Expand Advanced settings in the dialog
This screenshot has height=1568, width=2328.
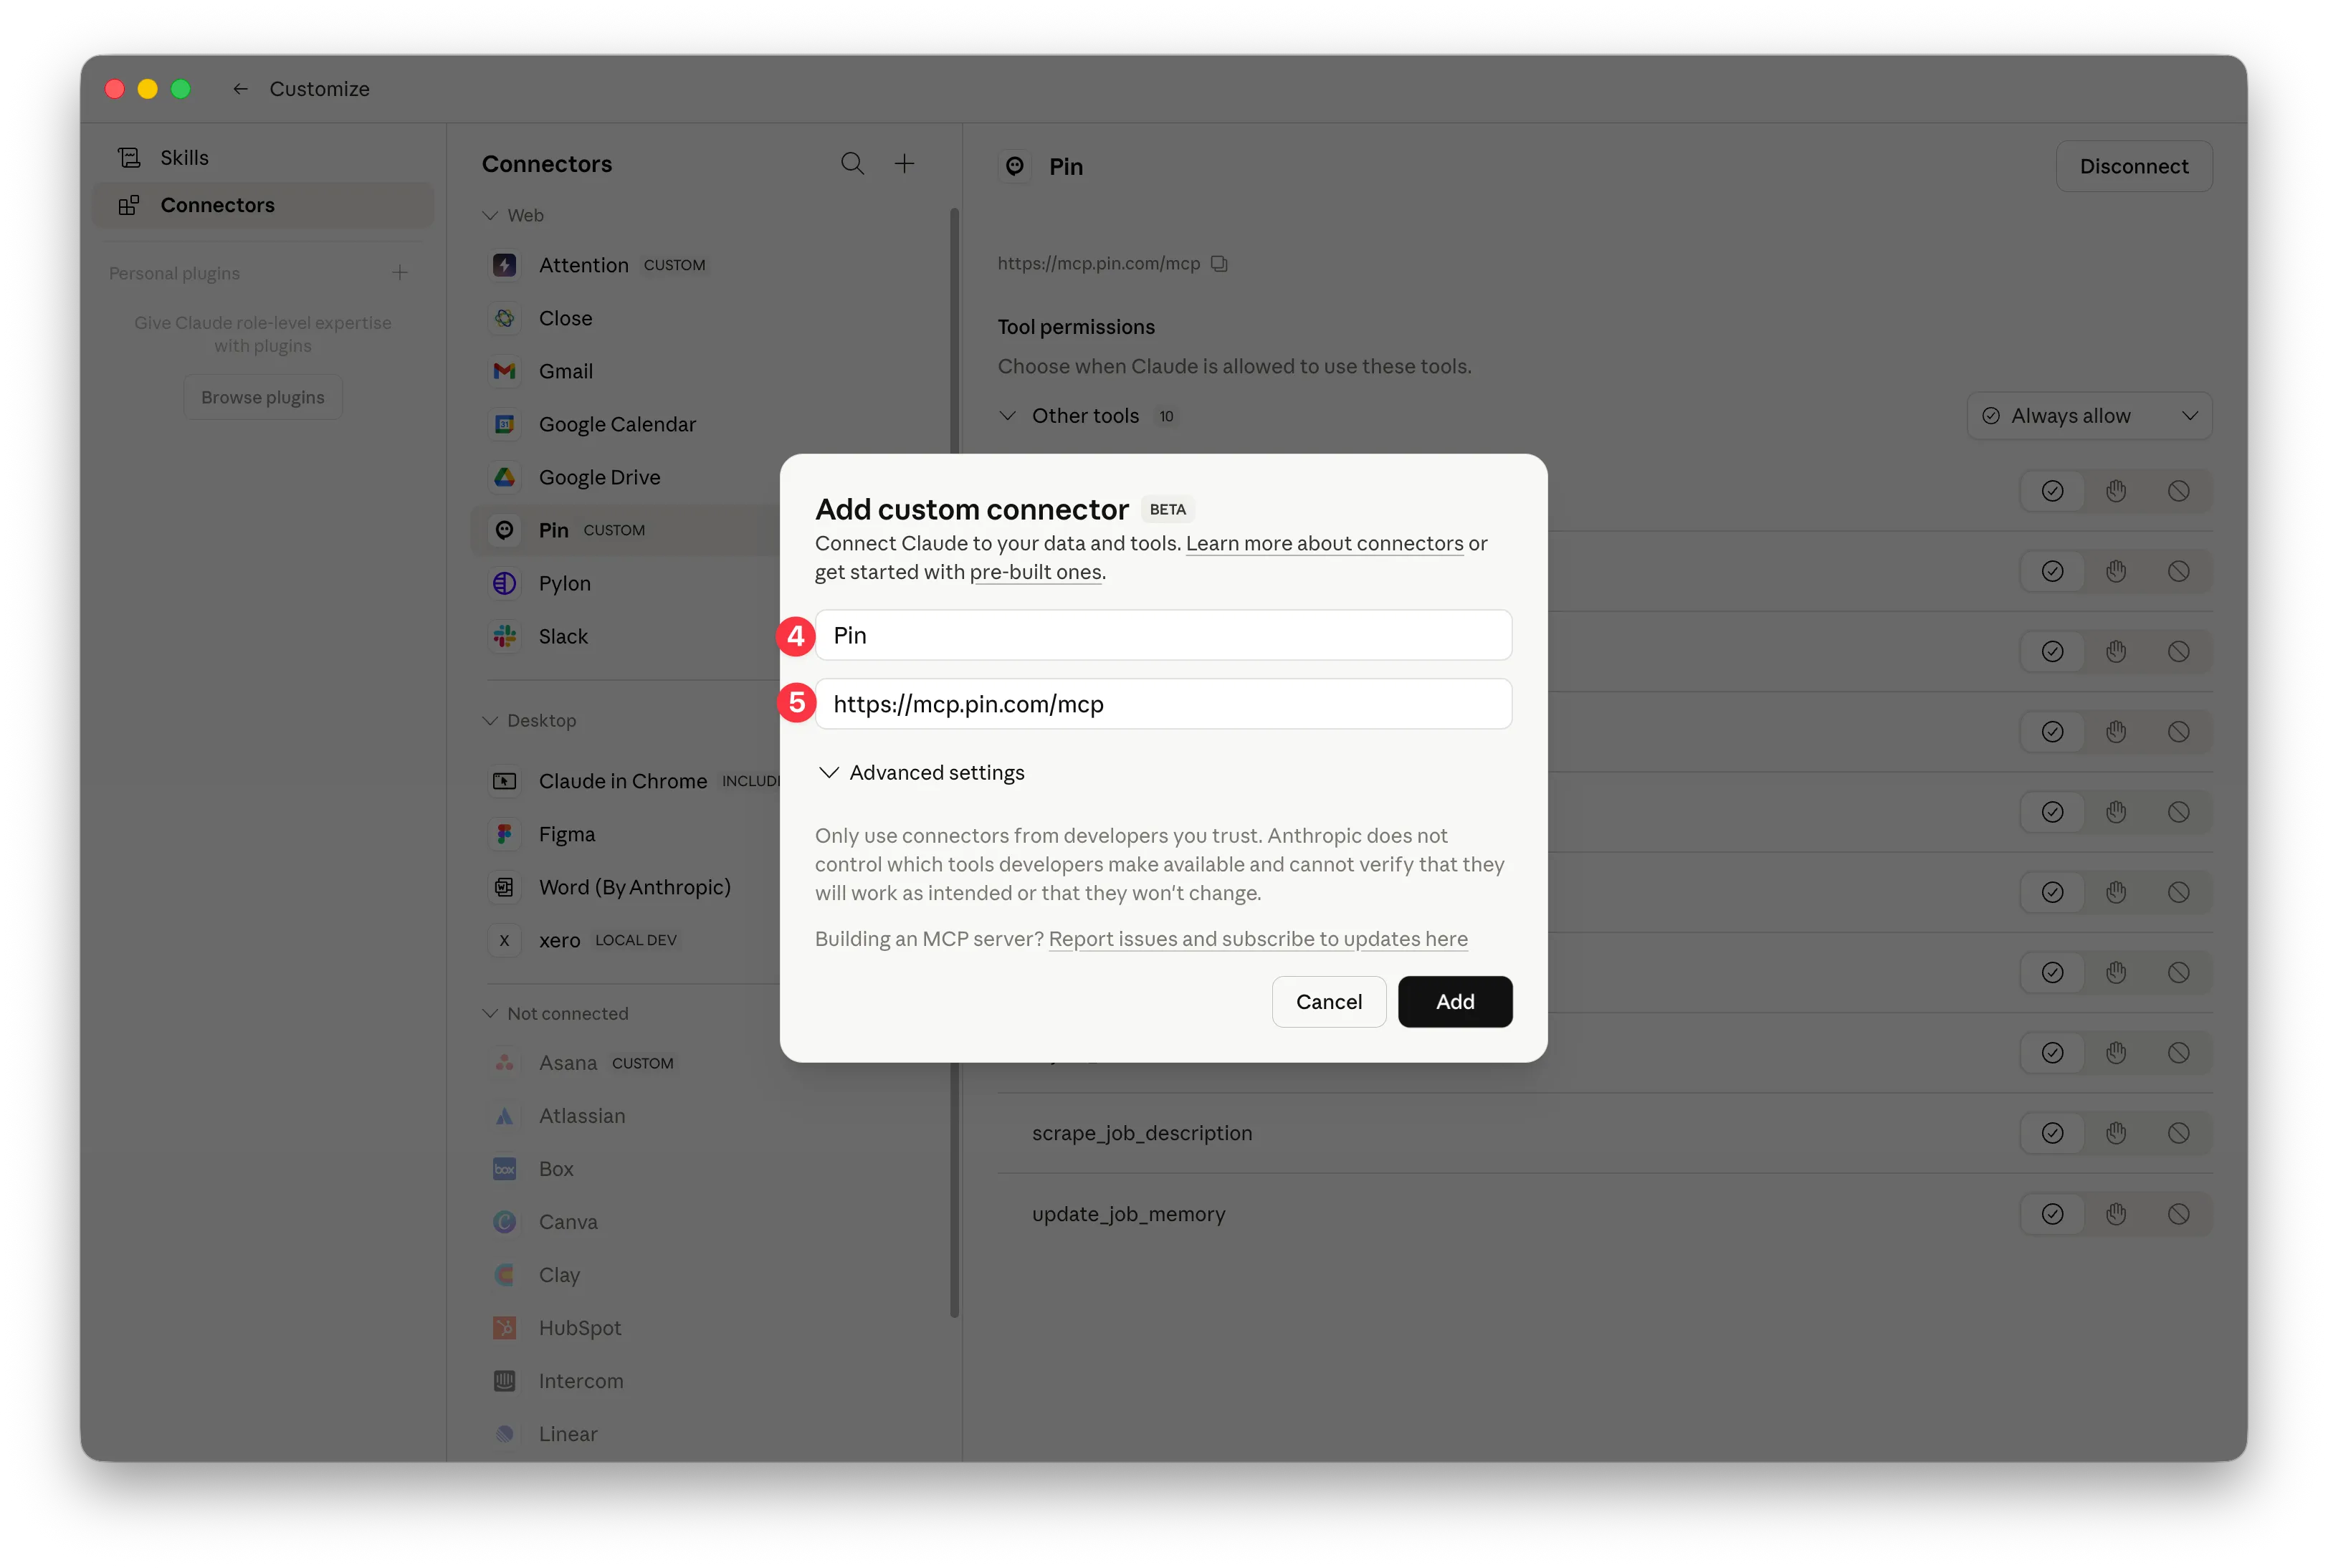click(x=922, y=773)
